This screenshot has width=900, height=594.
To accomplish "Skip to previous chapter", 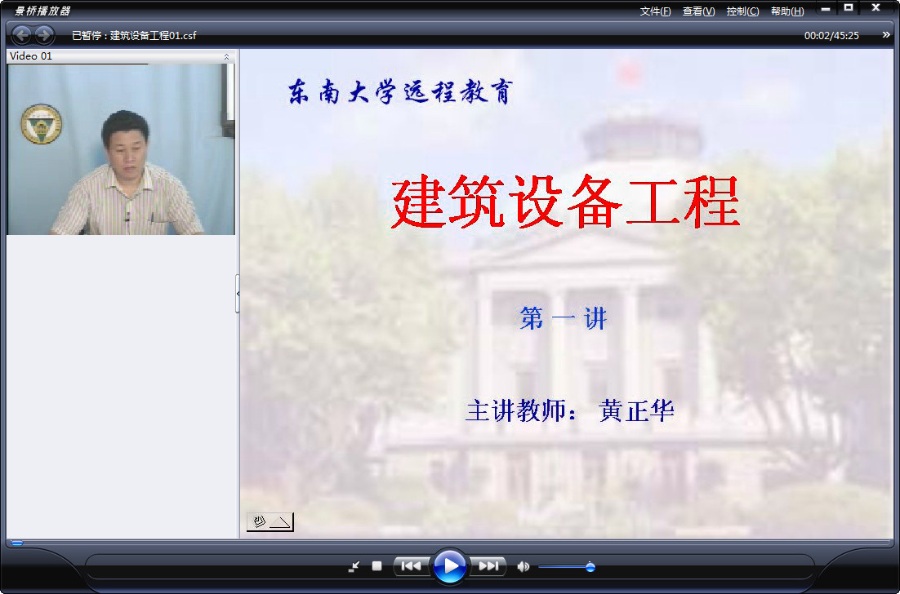I will (411, 566).
